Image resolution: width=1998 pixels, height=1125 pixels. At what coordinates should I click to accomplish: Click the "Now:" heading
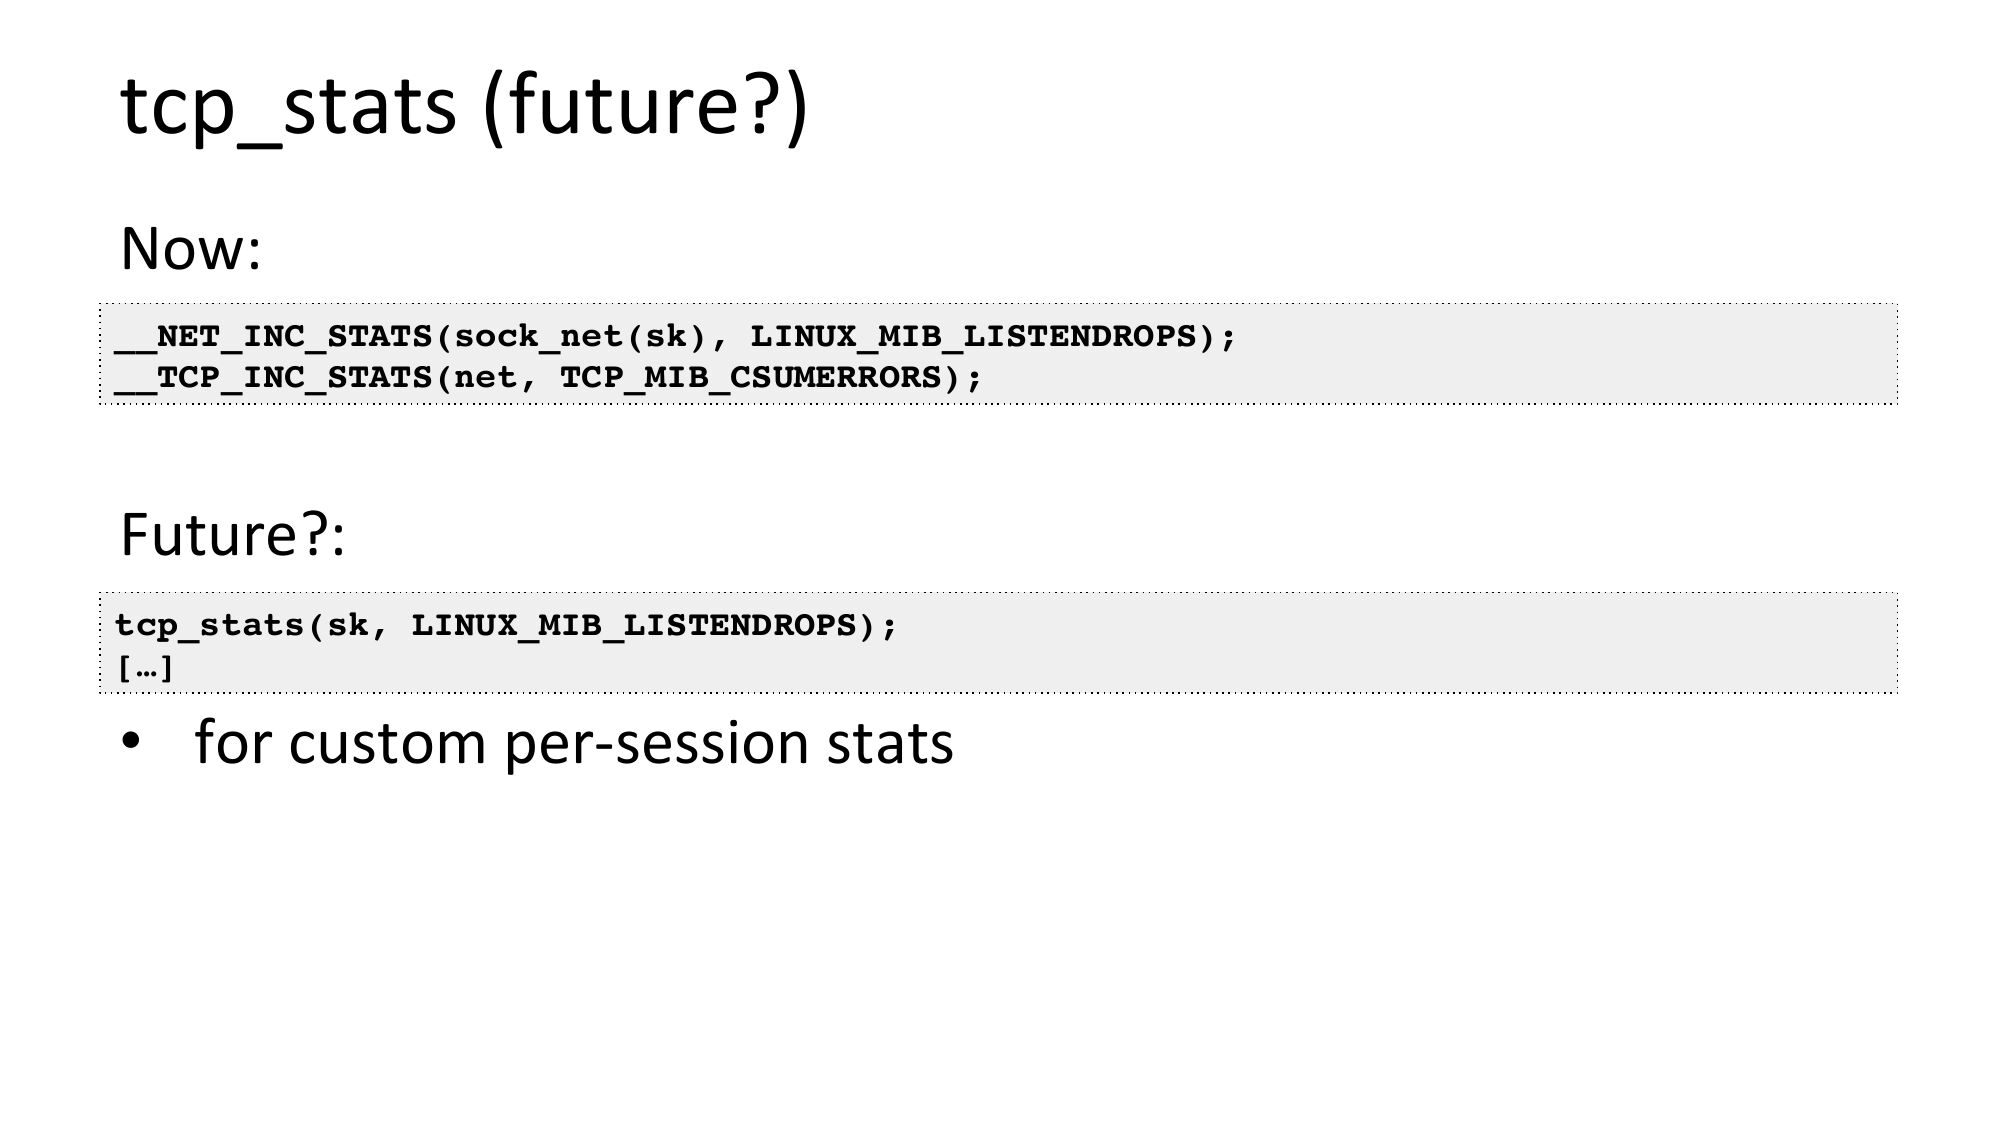[190, 249]
